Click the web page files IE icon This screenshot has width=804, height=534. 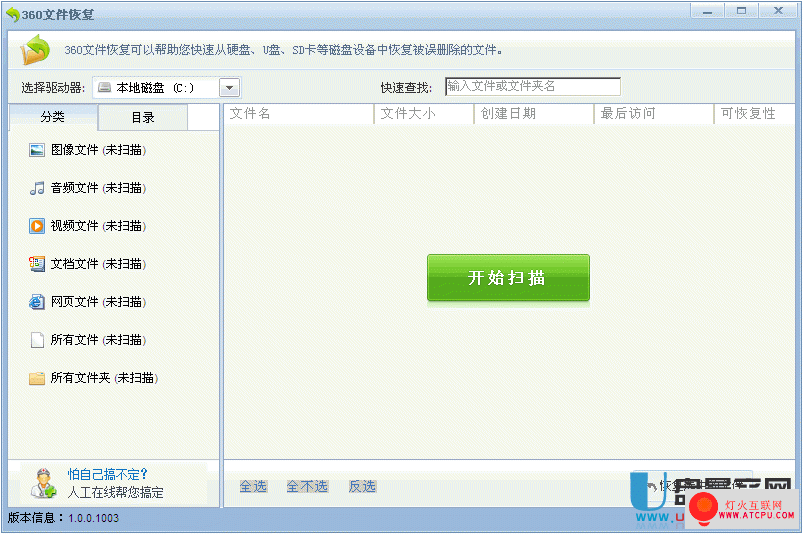pos(37,302)
